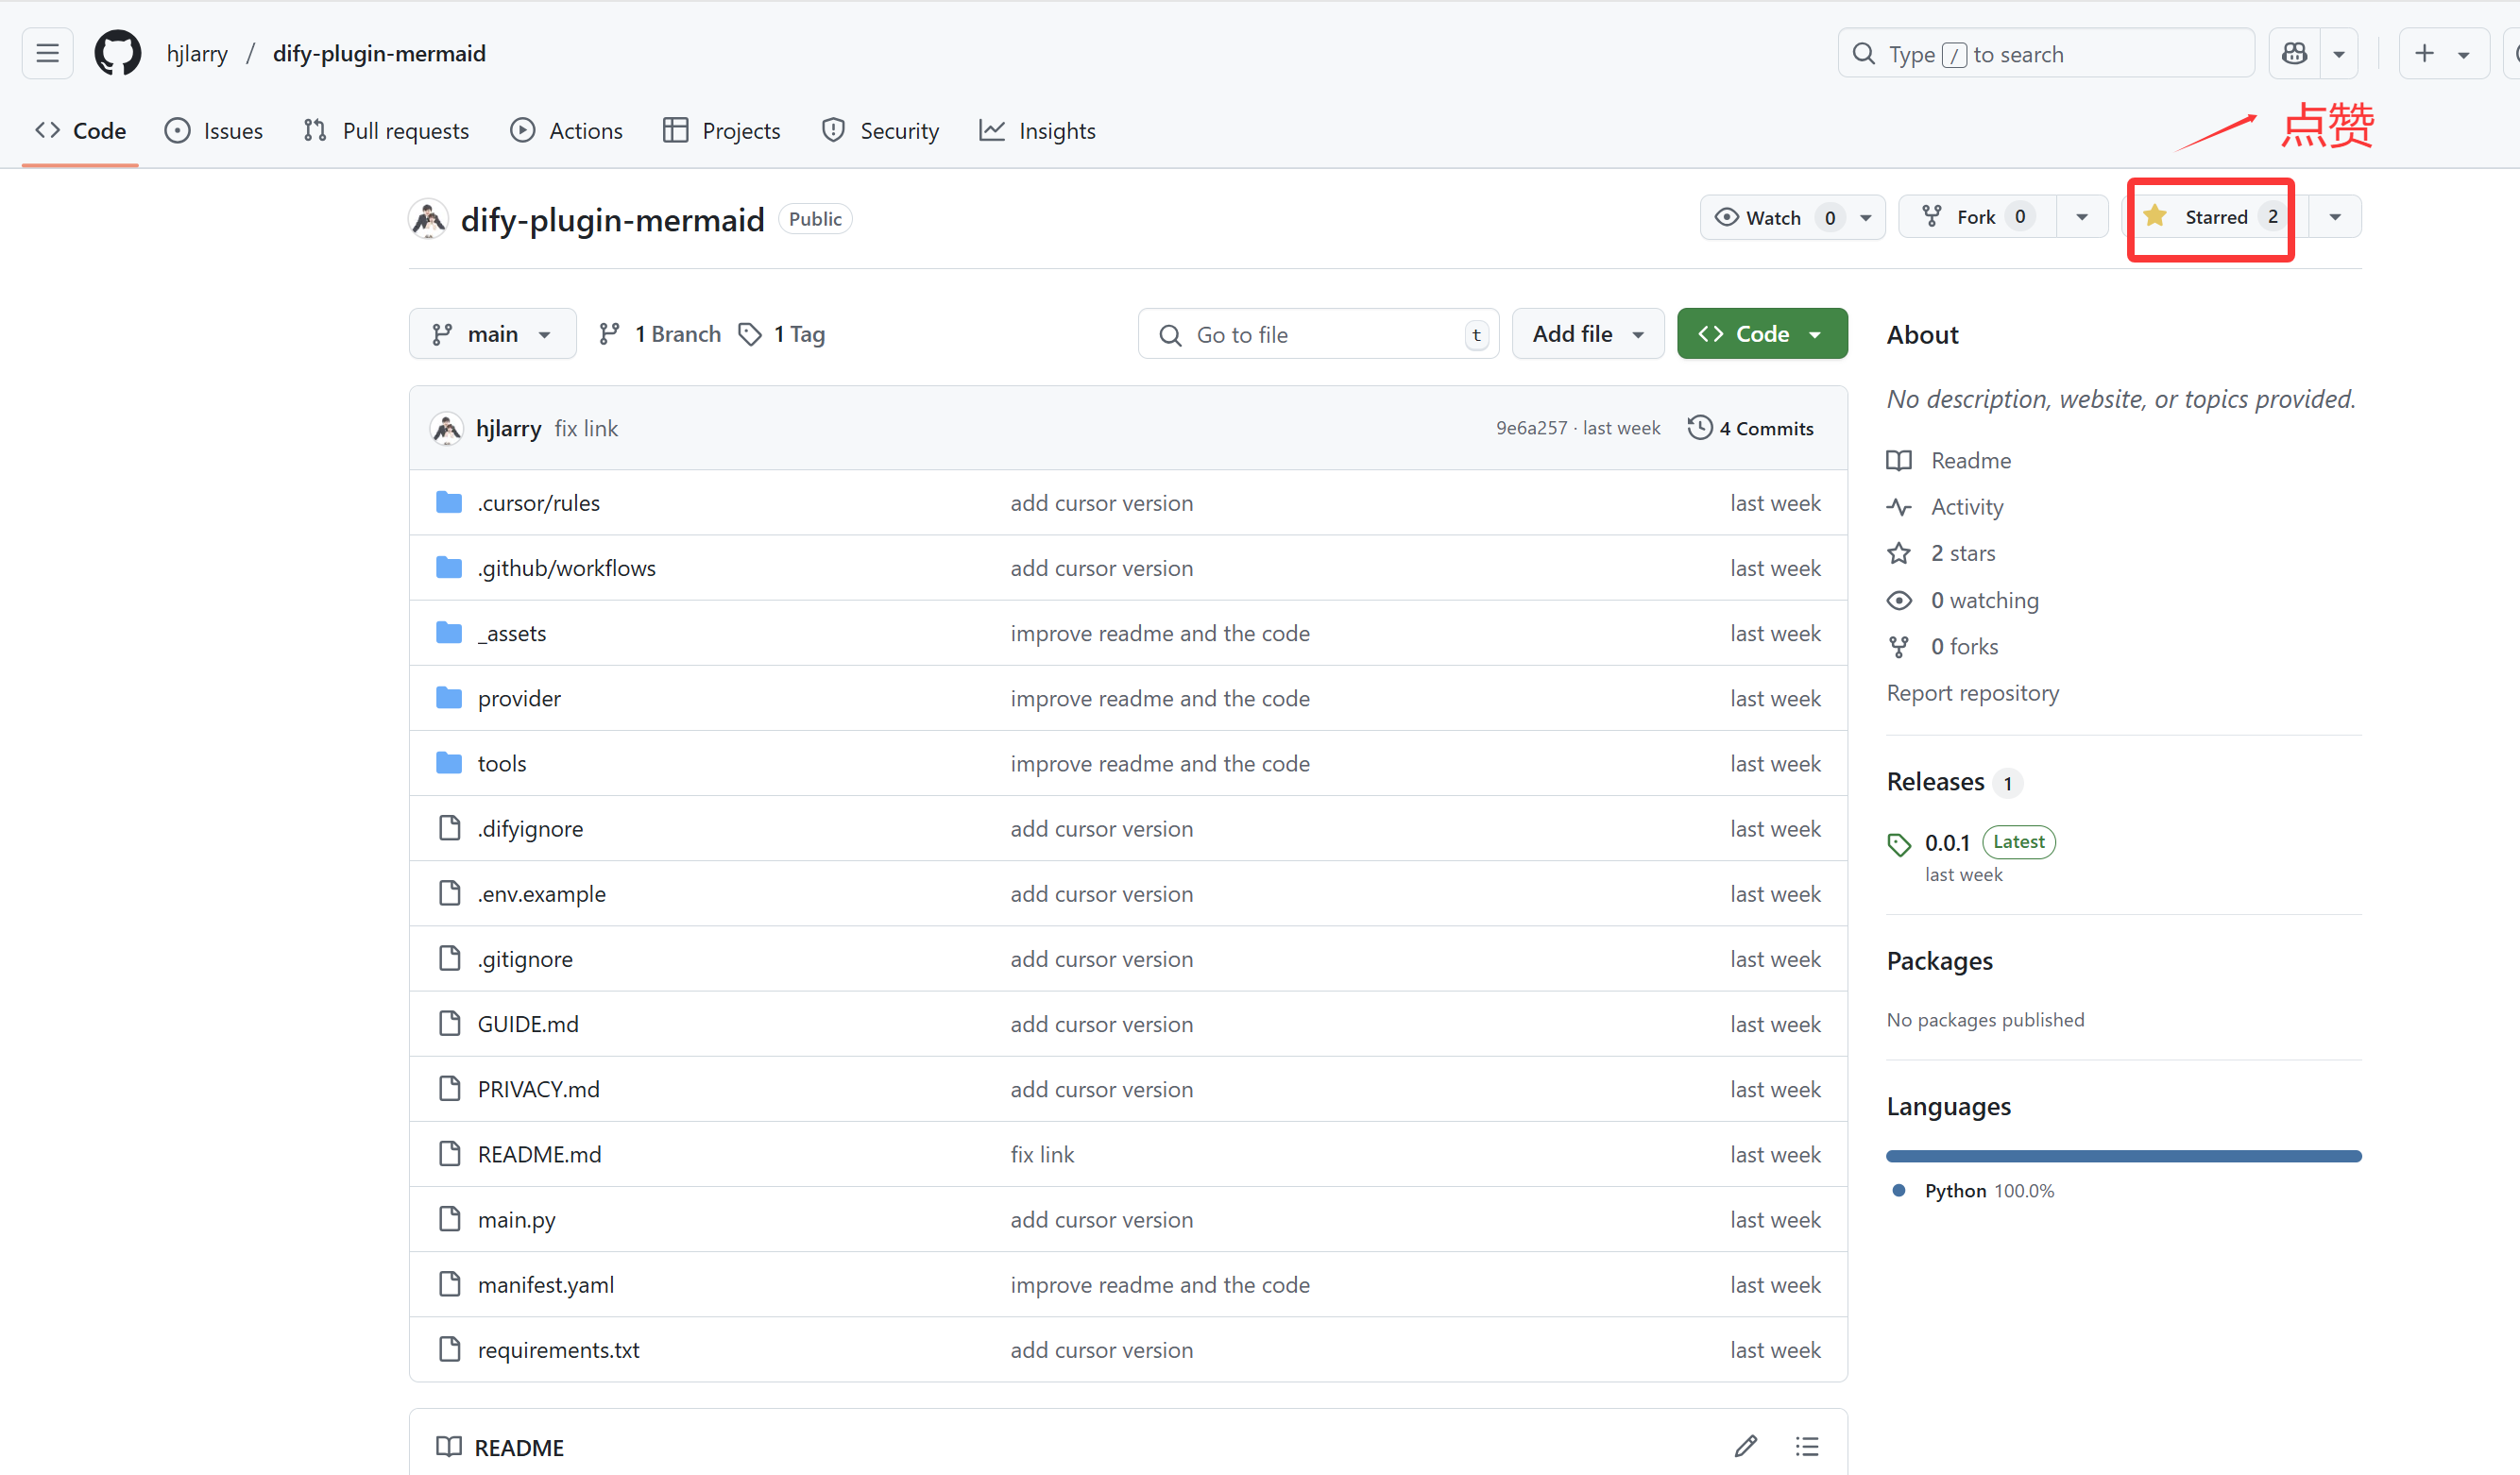Open .gitignore file
This screenshot has height=1475, width=2520.
525,959
